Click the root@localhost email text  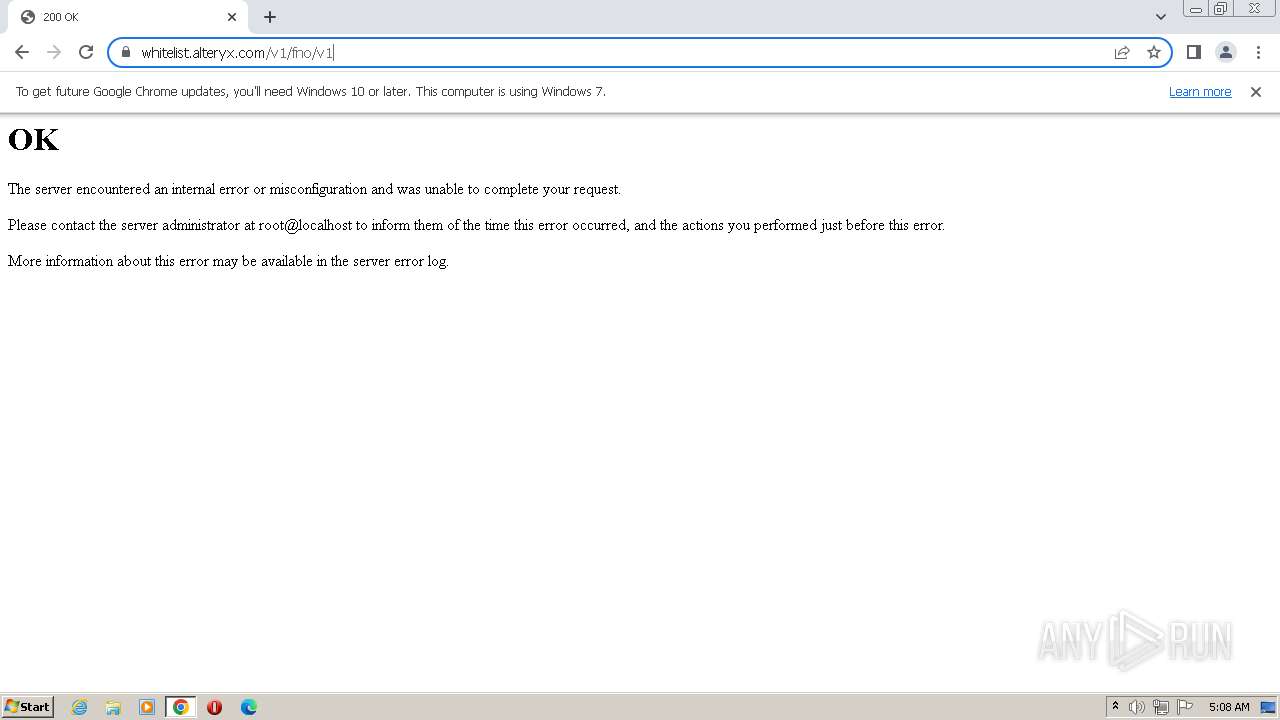[305, 225]
